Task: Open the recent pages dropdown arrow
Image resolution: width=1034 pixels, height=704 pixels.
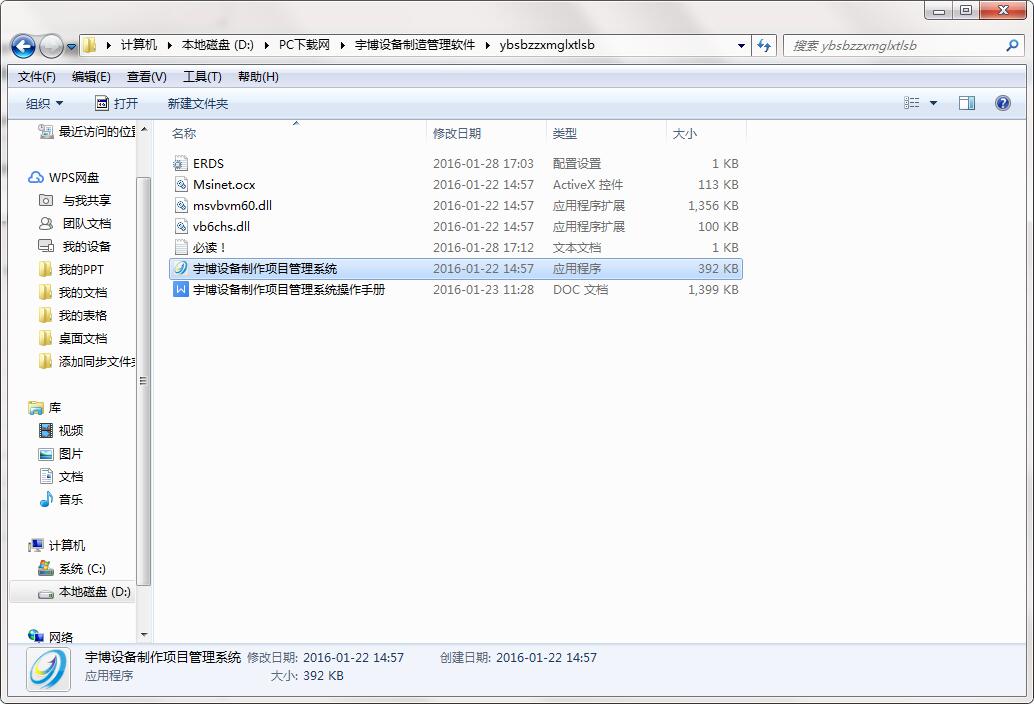Action: (71, 47)
